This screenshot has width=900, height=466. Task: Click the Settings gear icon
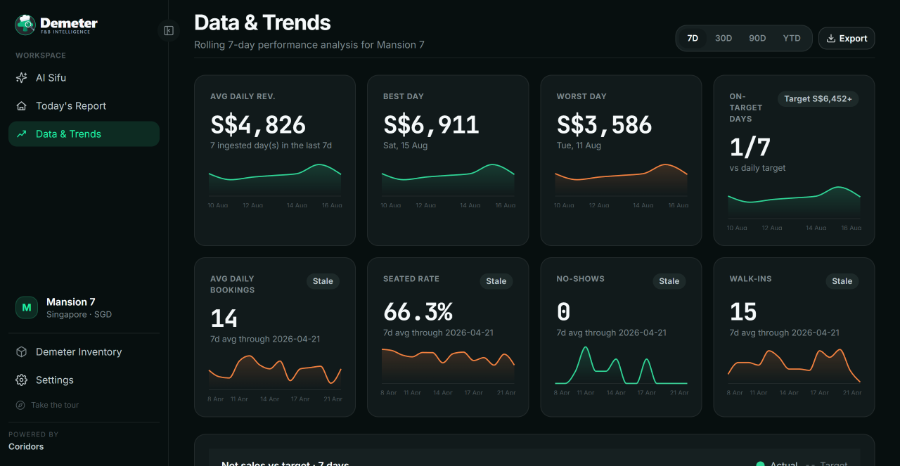21,380
